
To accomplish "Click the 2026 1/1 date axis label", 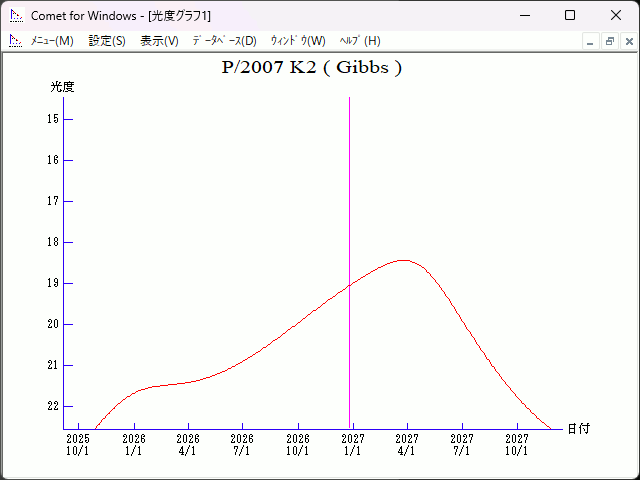I will tap(134, 444).
